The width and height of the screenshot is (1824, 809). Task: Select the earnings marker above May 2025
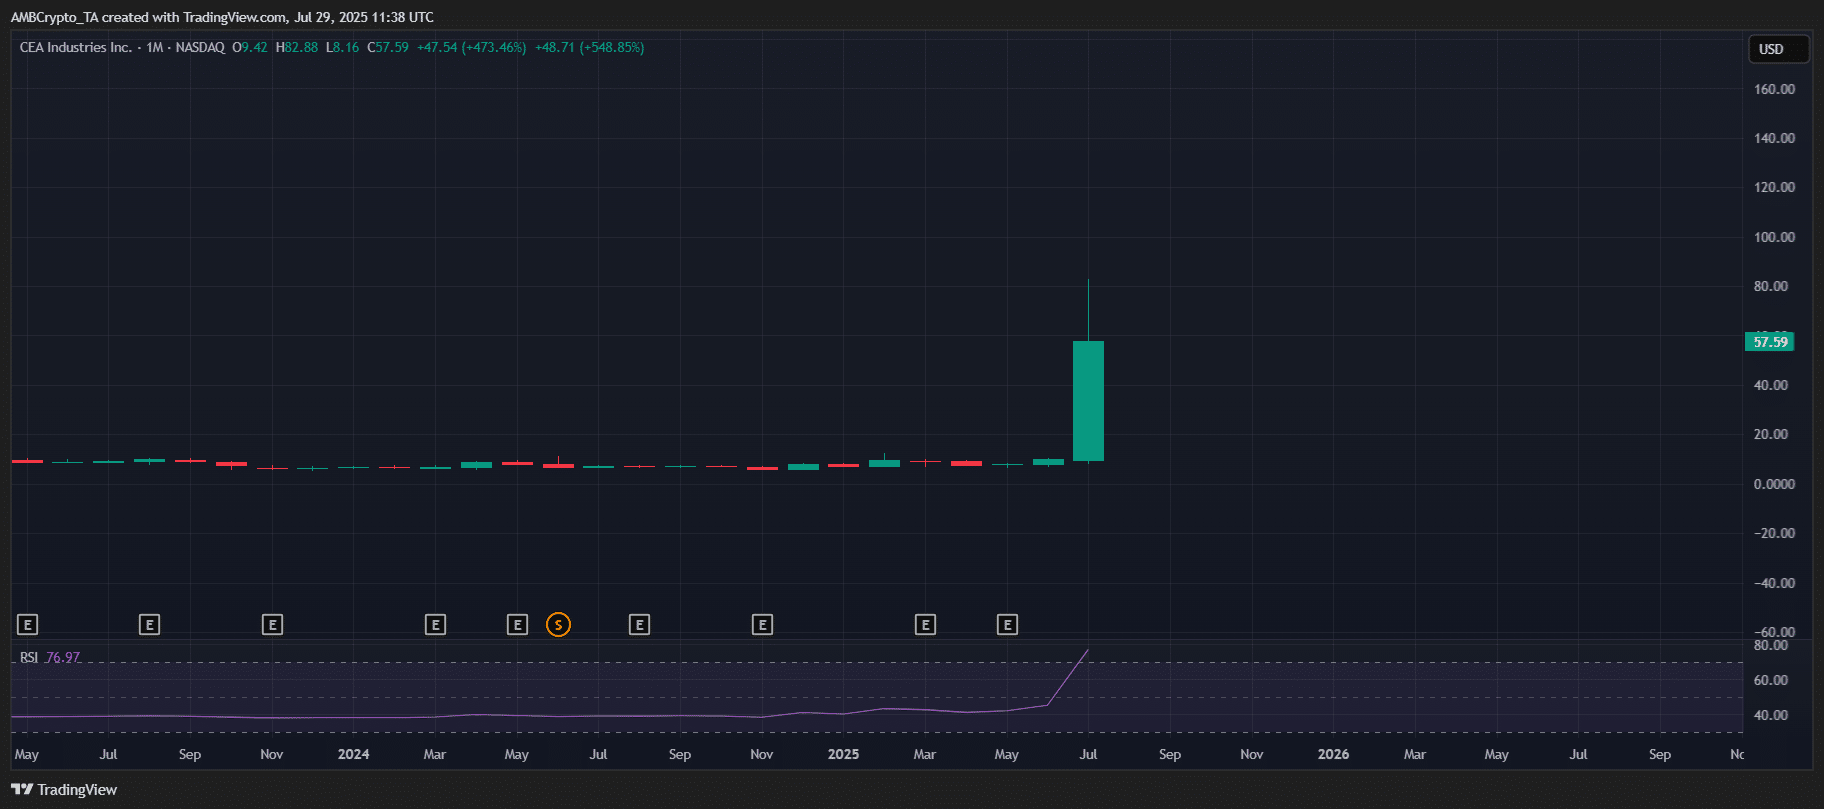point(1007,625)
